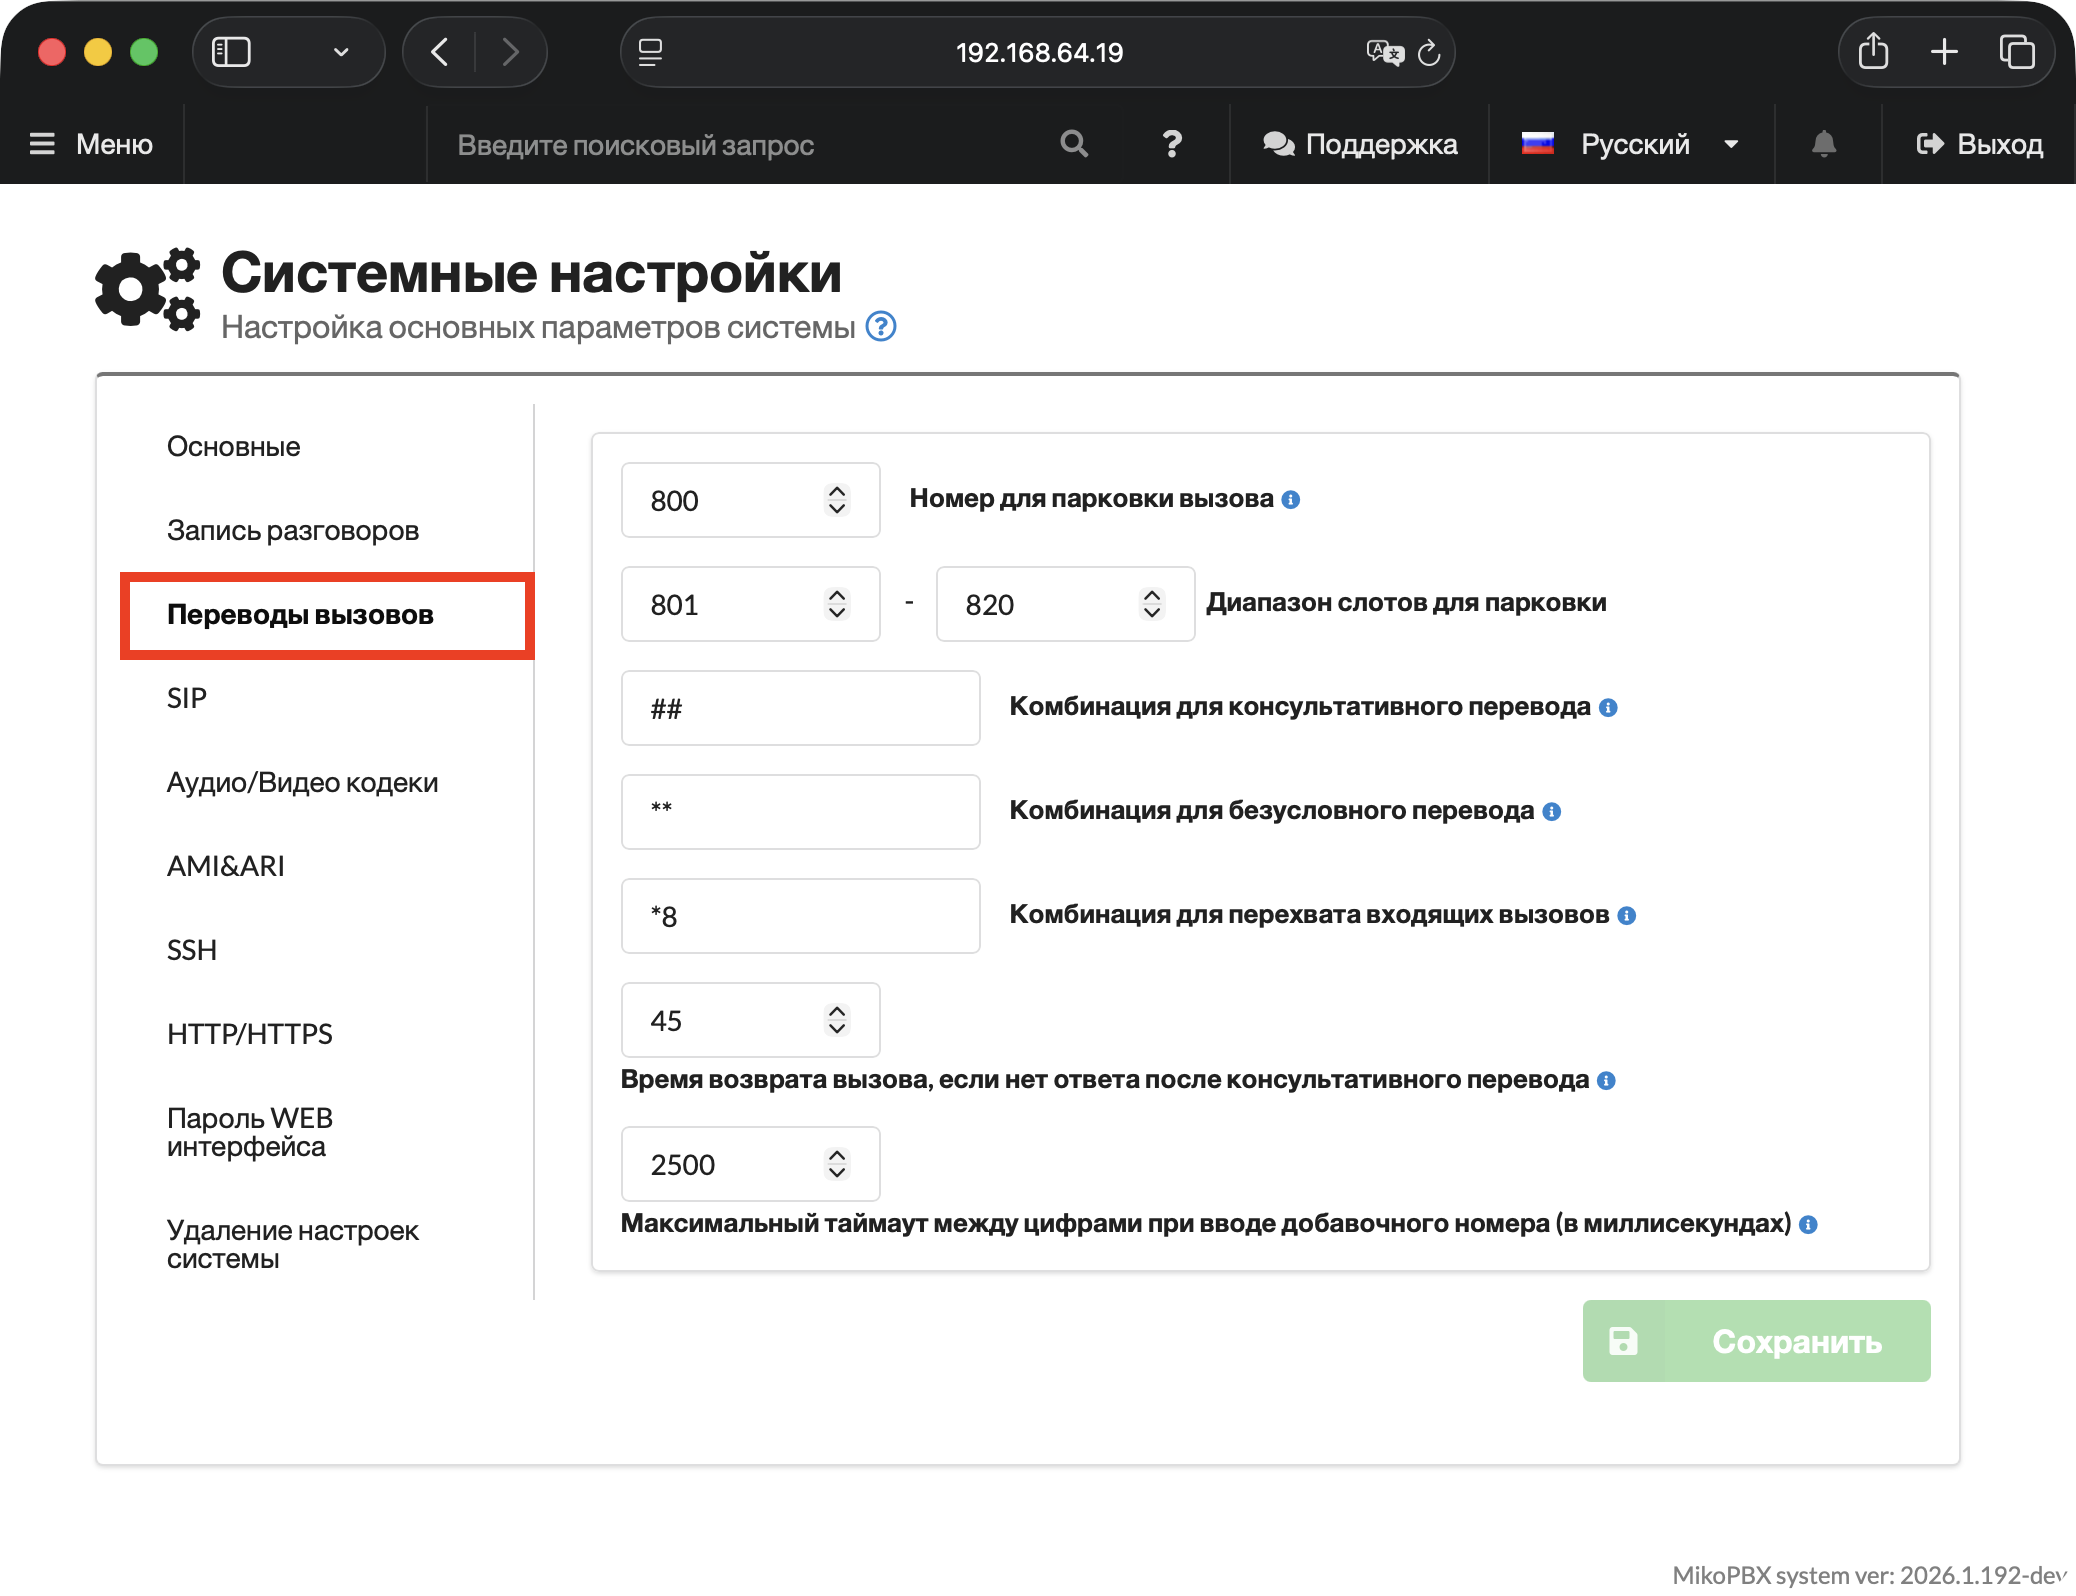The height and width of the screenshot is (1596, 2076).
Task: Click the Поддержка support link
Action: 1359,144
